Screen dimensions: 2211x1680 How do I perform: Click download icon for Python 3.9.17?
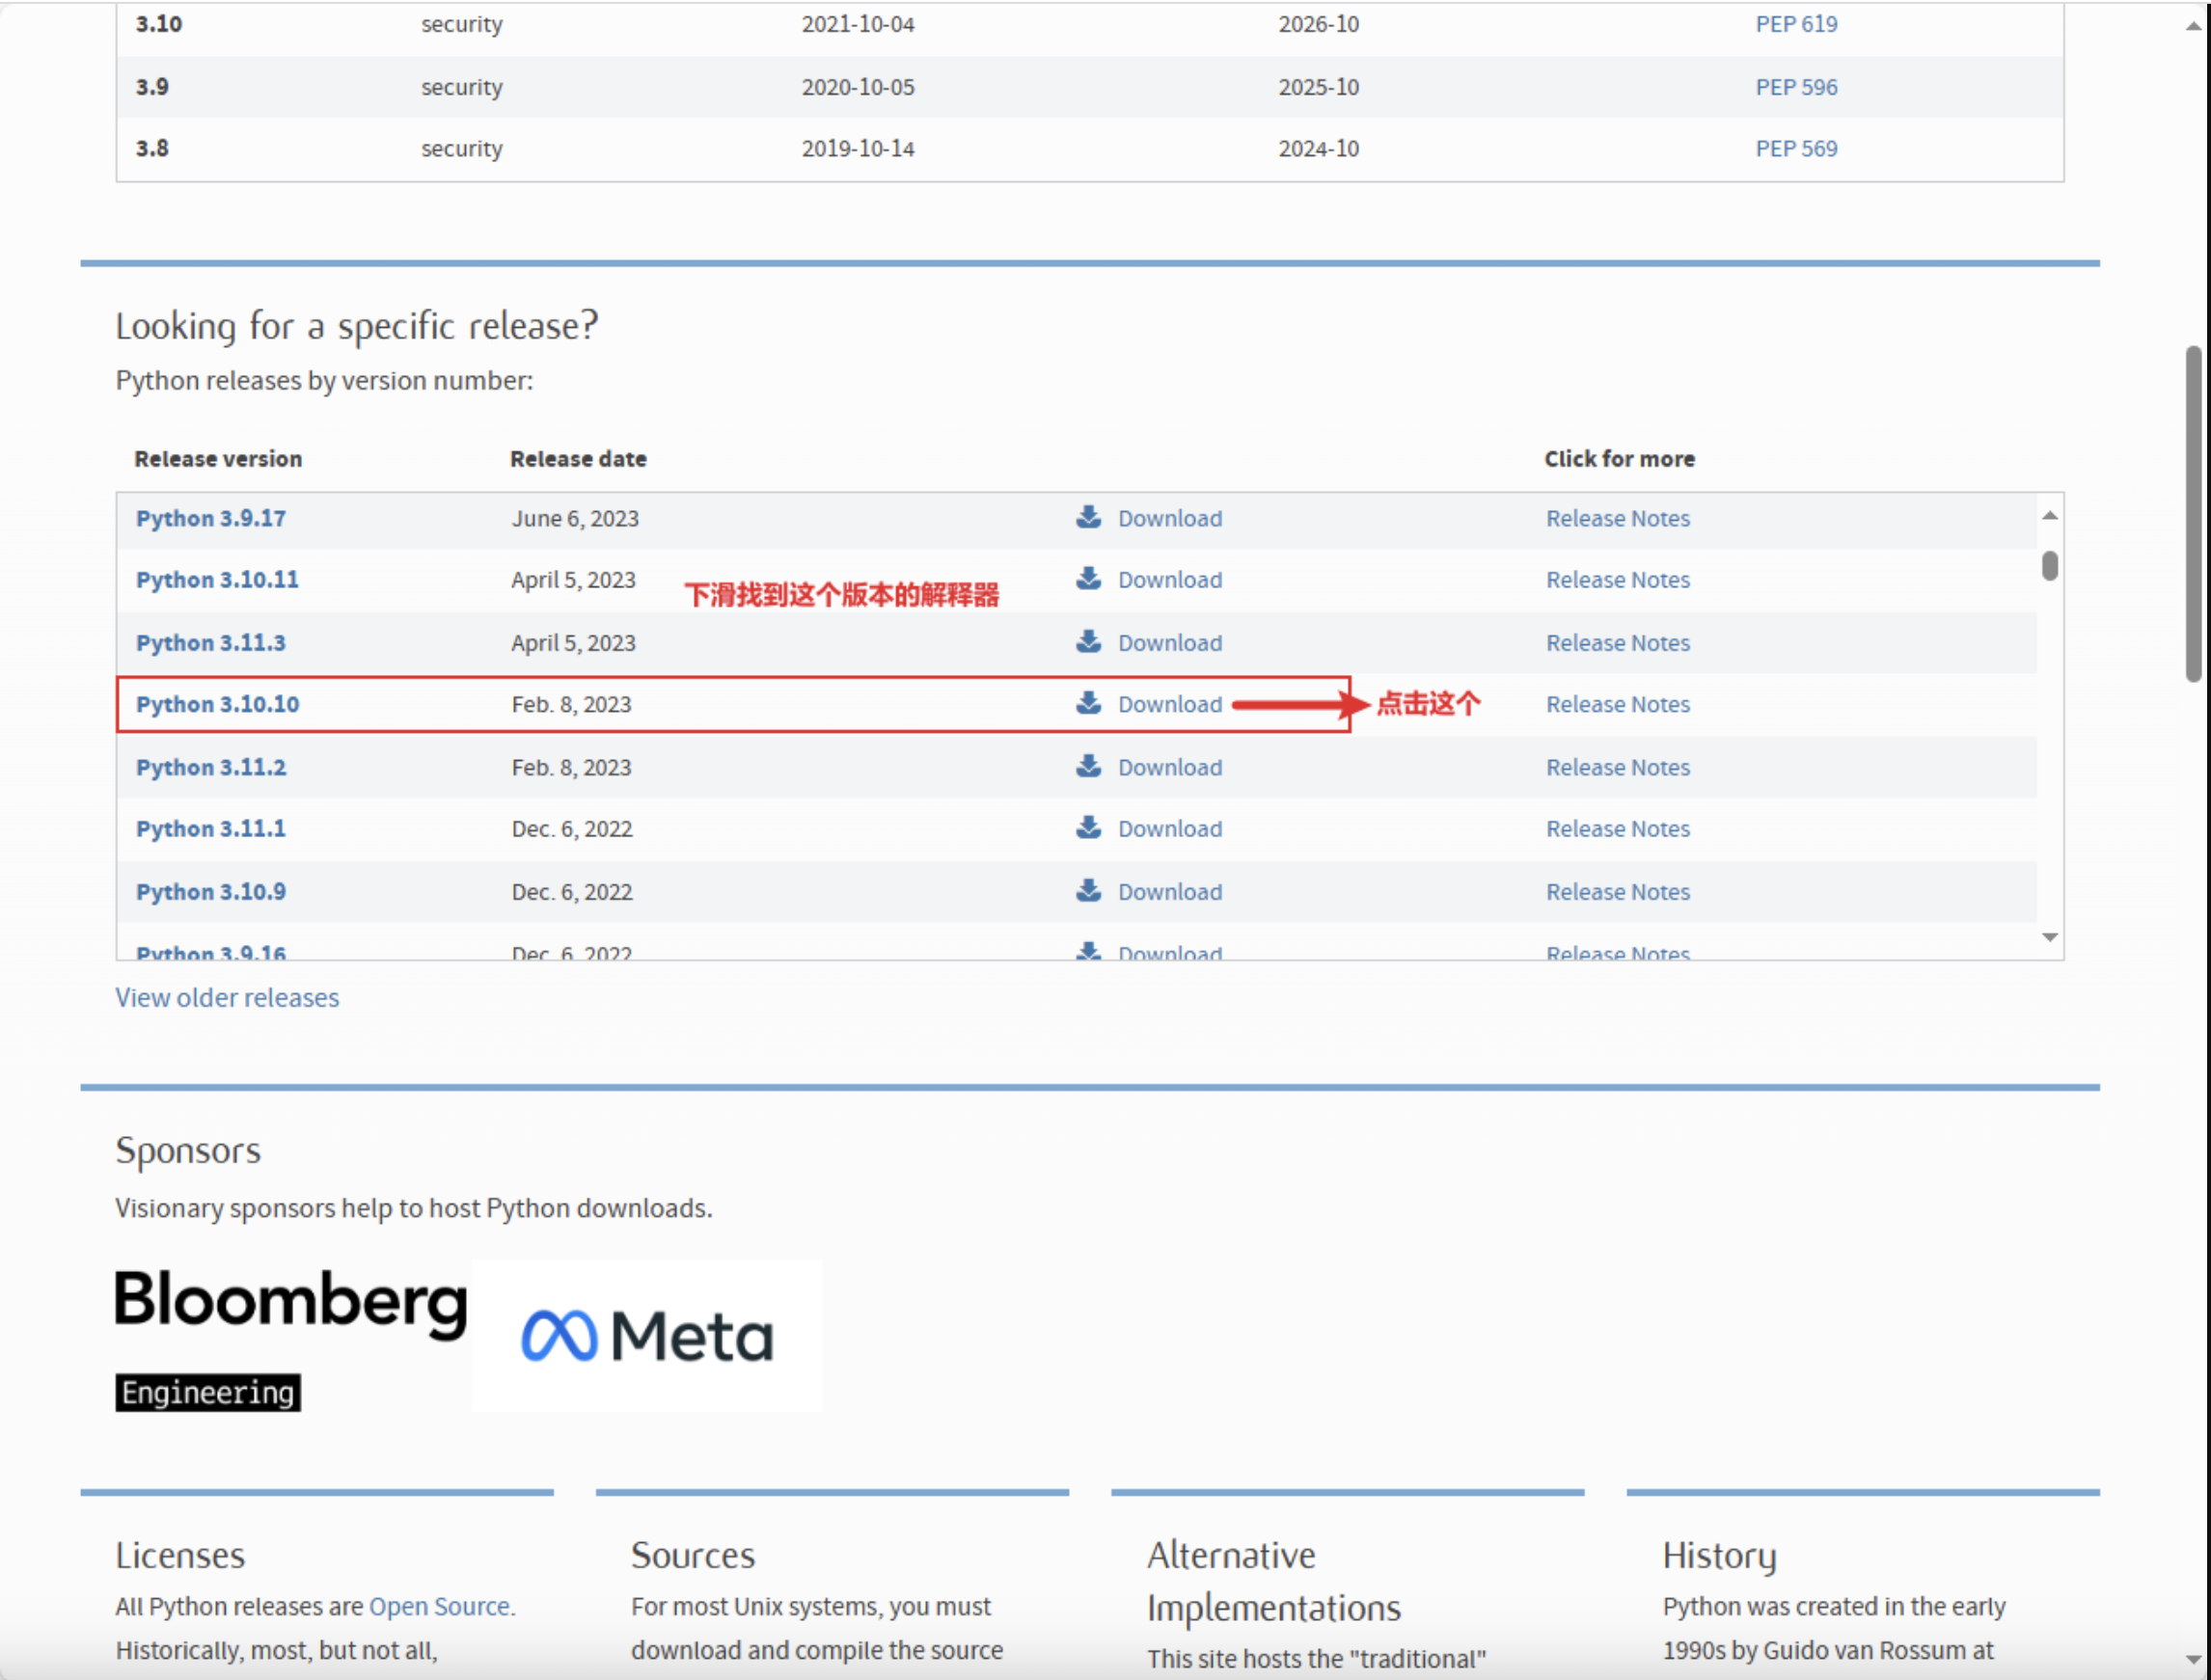tap(1088, 517)
